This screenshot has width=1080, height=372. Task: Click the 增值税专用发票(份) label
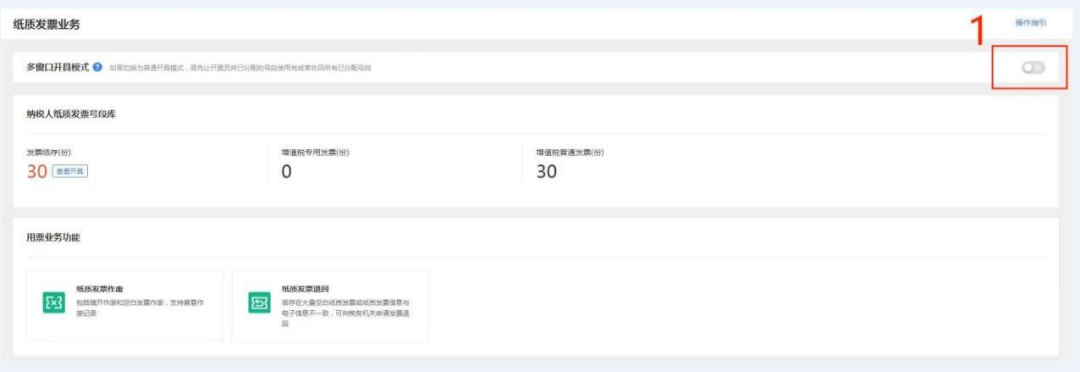click(314, 152)
